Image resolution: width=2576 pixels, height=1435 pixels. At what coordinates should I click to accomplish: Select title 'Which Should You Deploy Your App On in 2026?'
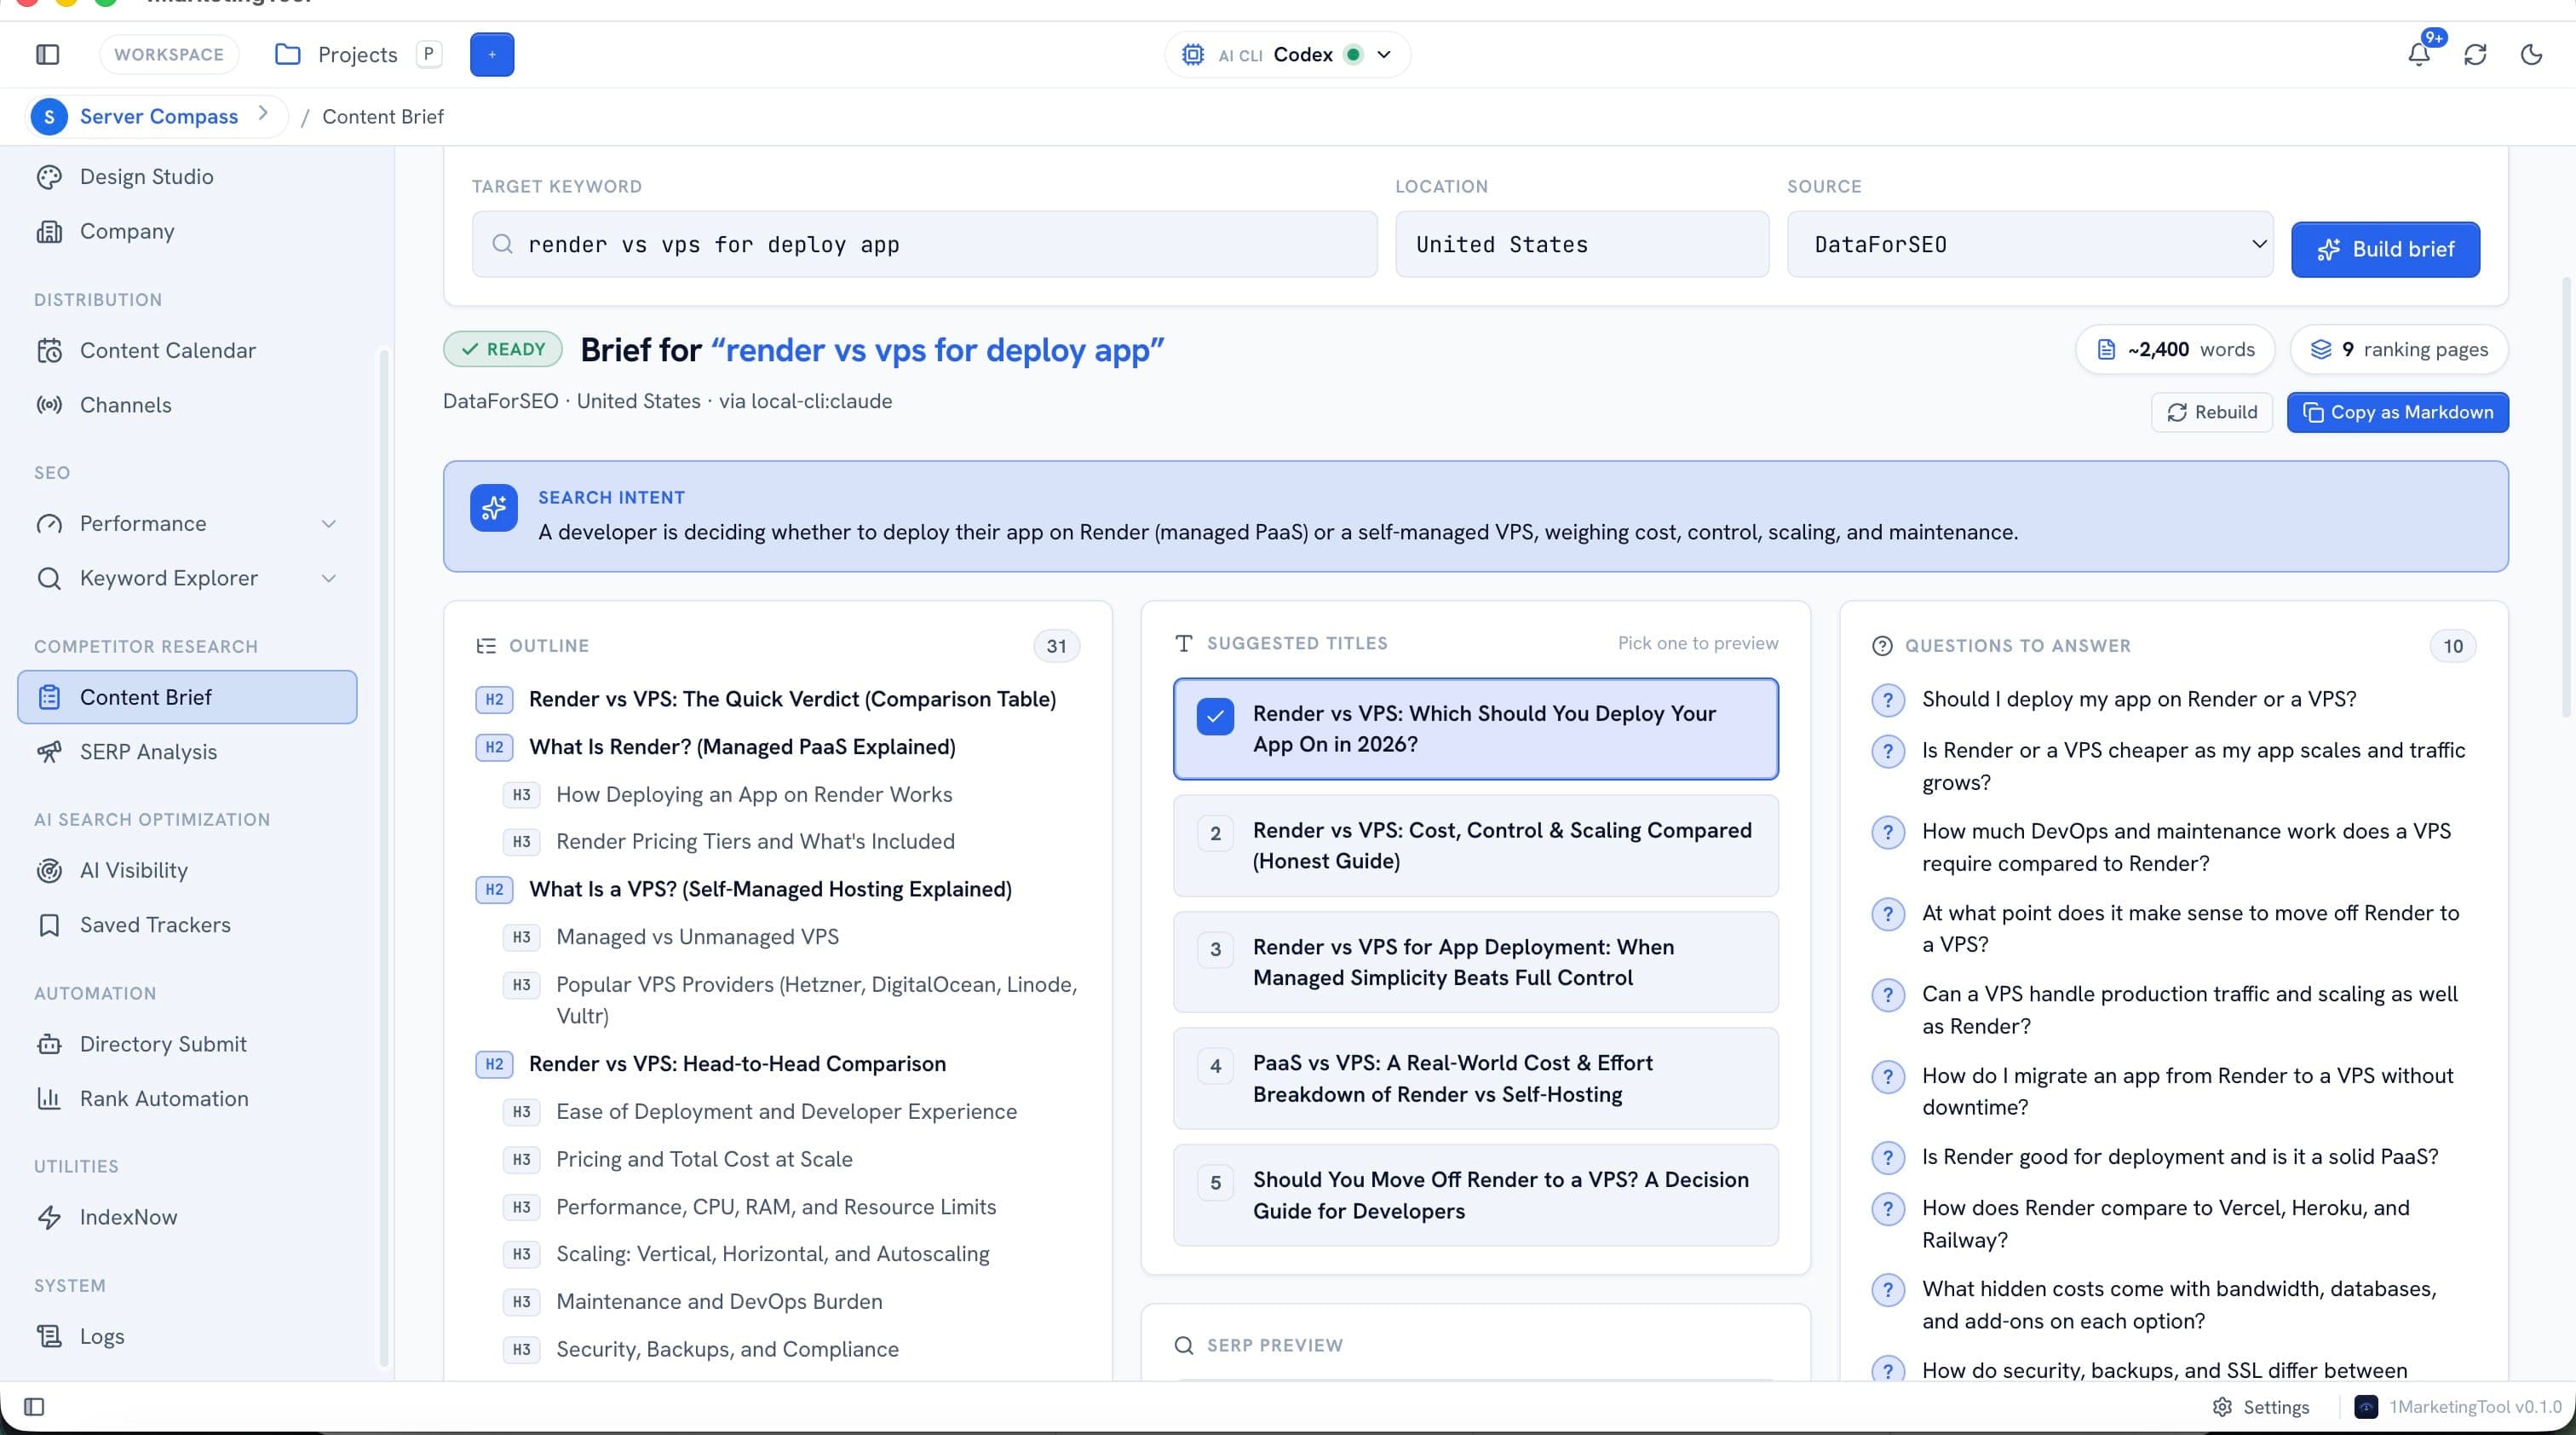click(x=1475, y=729)
